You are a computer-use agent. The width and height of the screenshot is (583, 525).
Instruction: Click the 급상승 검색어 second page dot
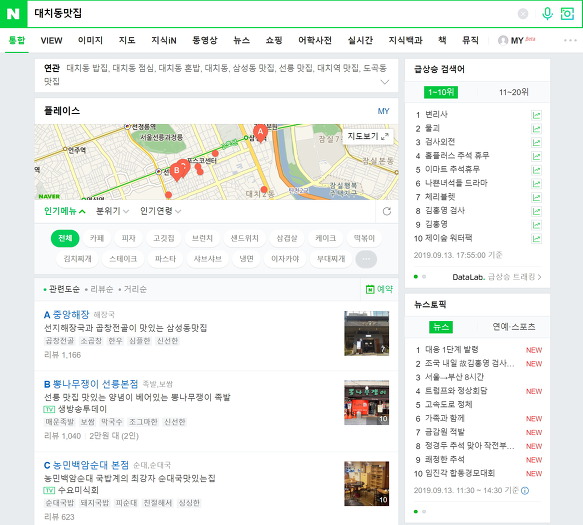[x=424, y=277]
